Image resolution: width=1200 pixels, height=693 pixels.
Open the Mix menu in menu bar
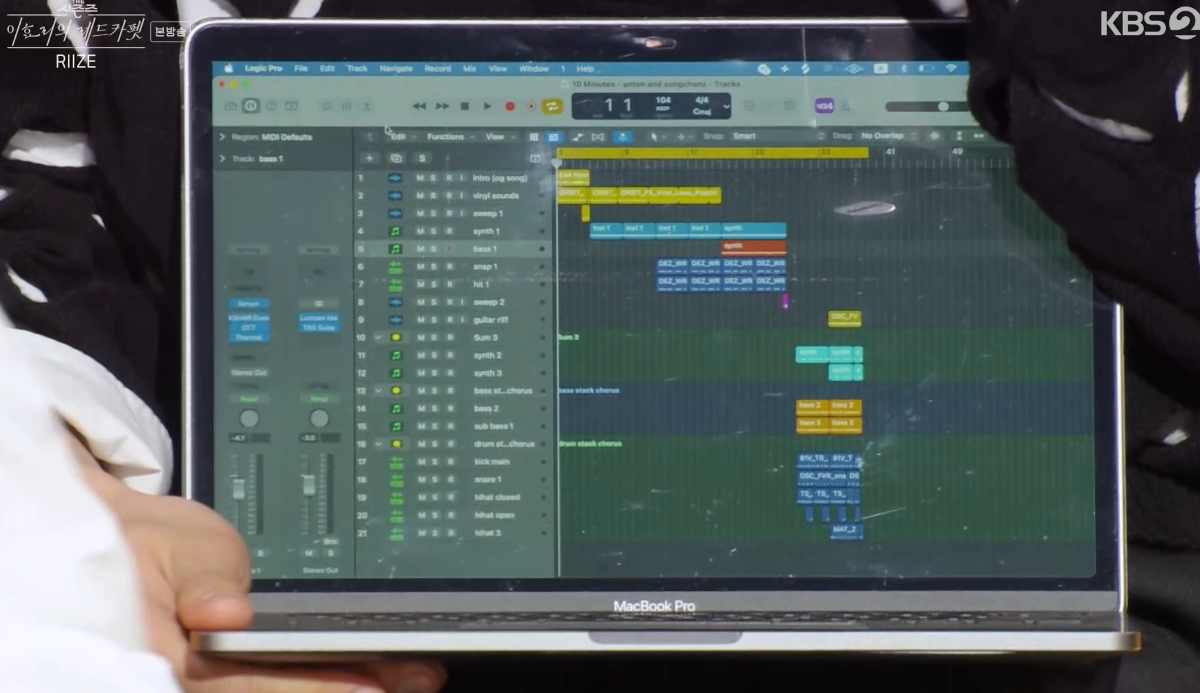tap(469, 69)
